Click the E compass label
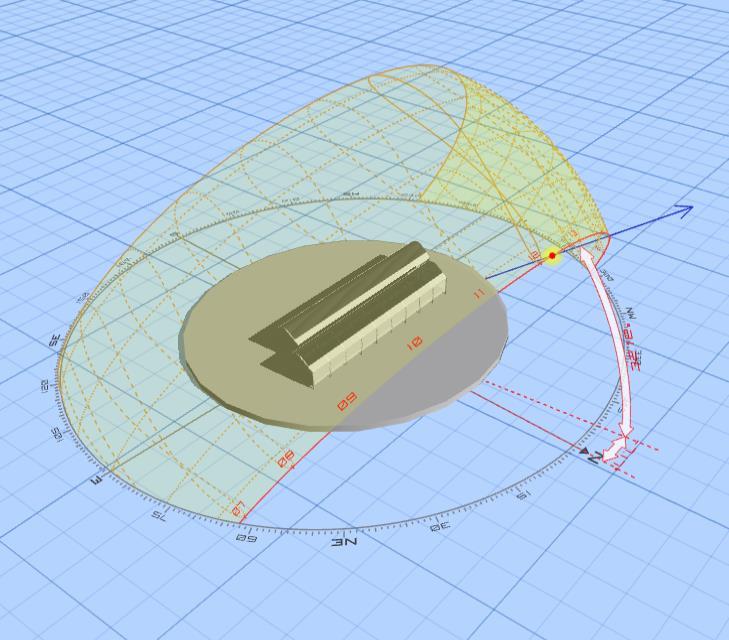 click(x=98, y=479)
